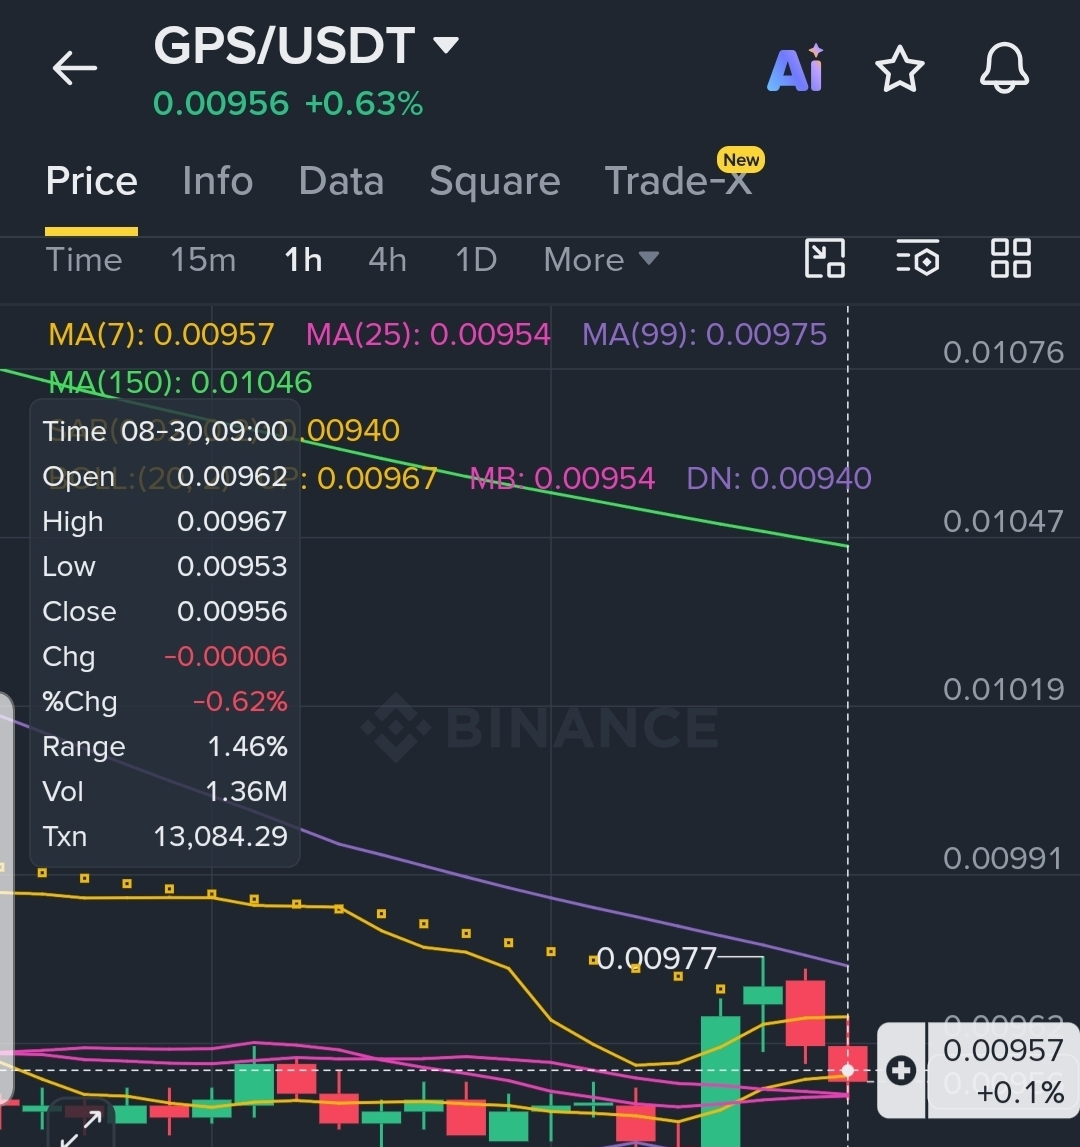Screen dimensions: 1080x1147
Task: Select the Time chart interval
Action: point(84,260)
